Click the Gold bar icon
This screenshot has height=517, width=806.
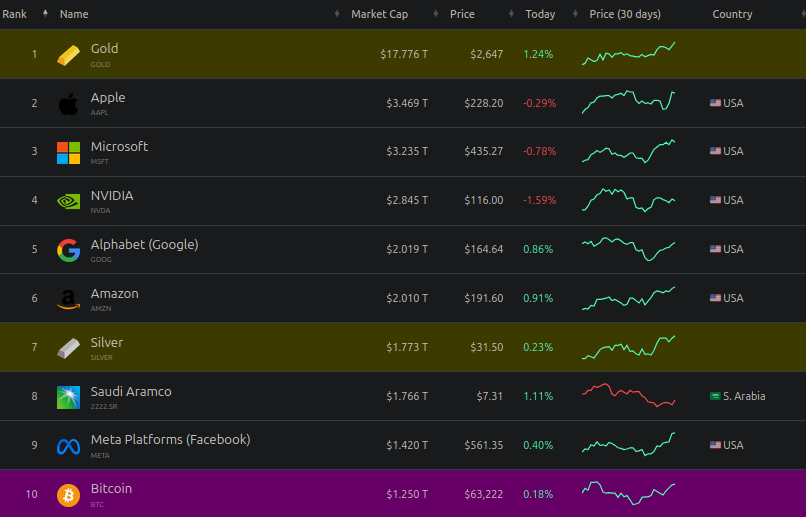(x=68, y=54)
